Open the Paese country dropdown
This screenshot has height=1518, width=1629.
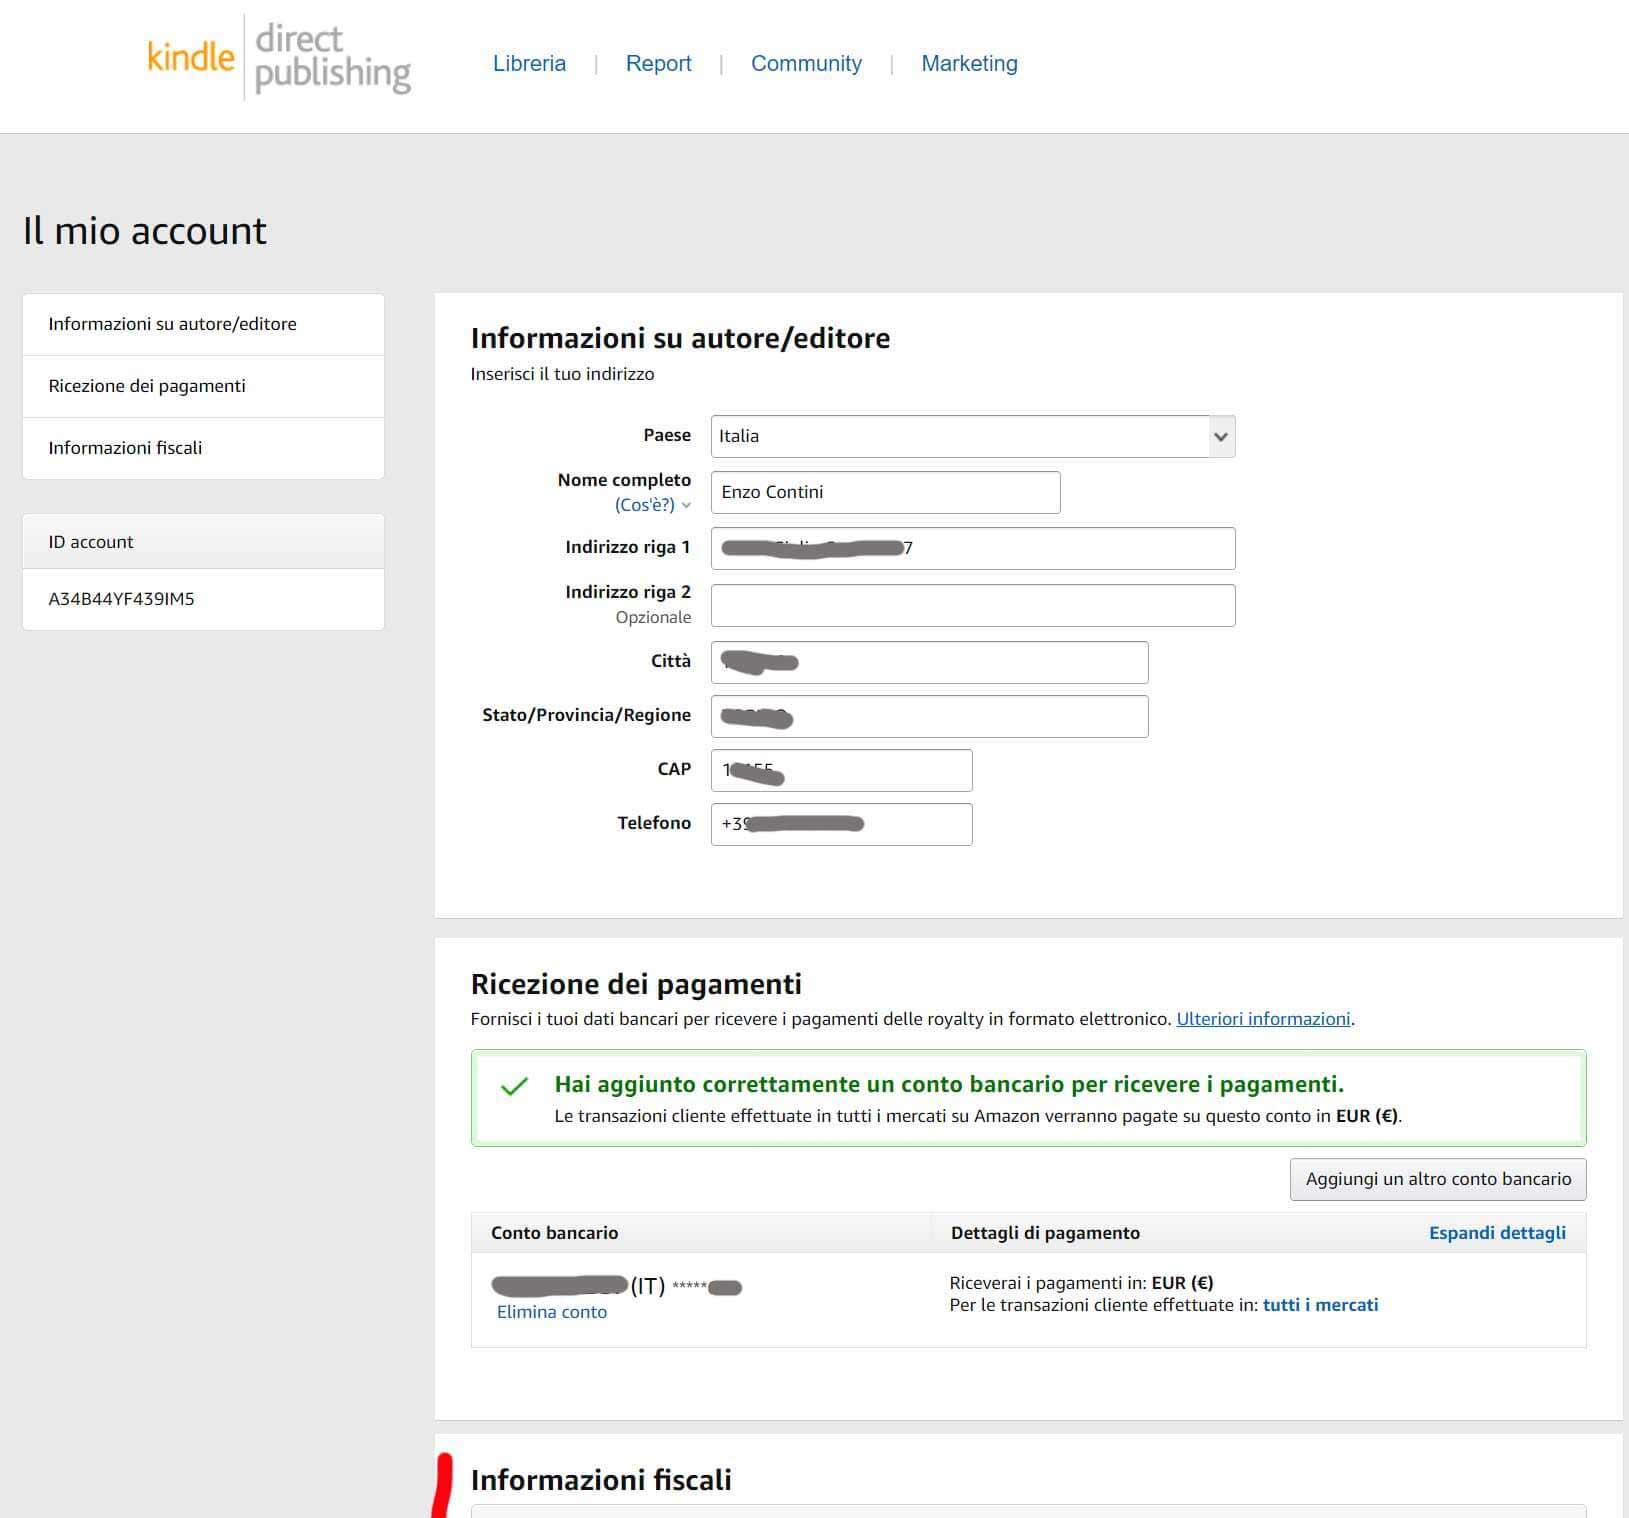click(x=972, y=436)
